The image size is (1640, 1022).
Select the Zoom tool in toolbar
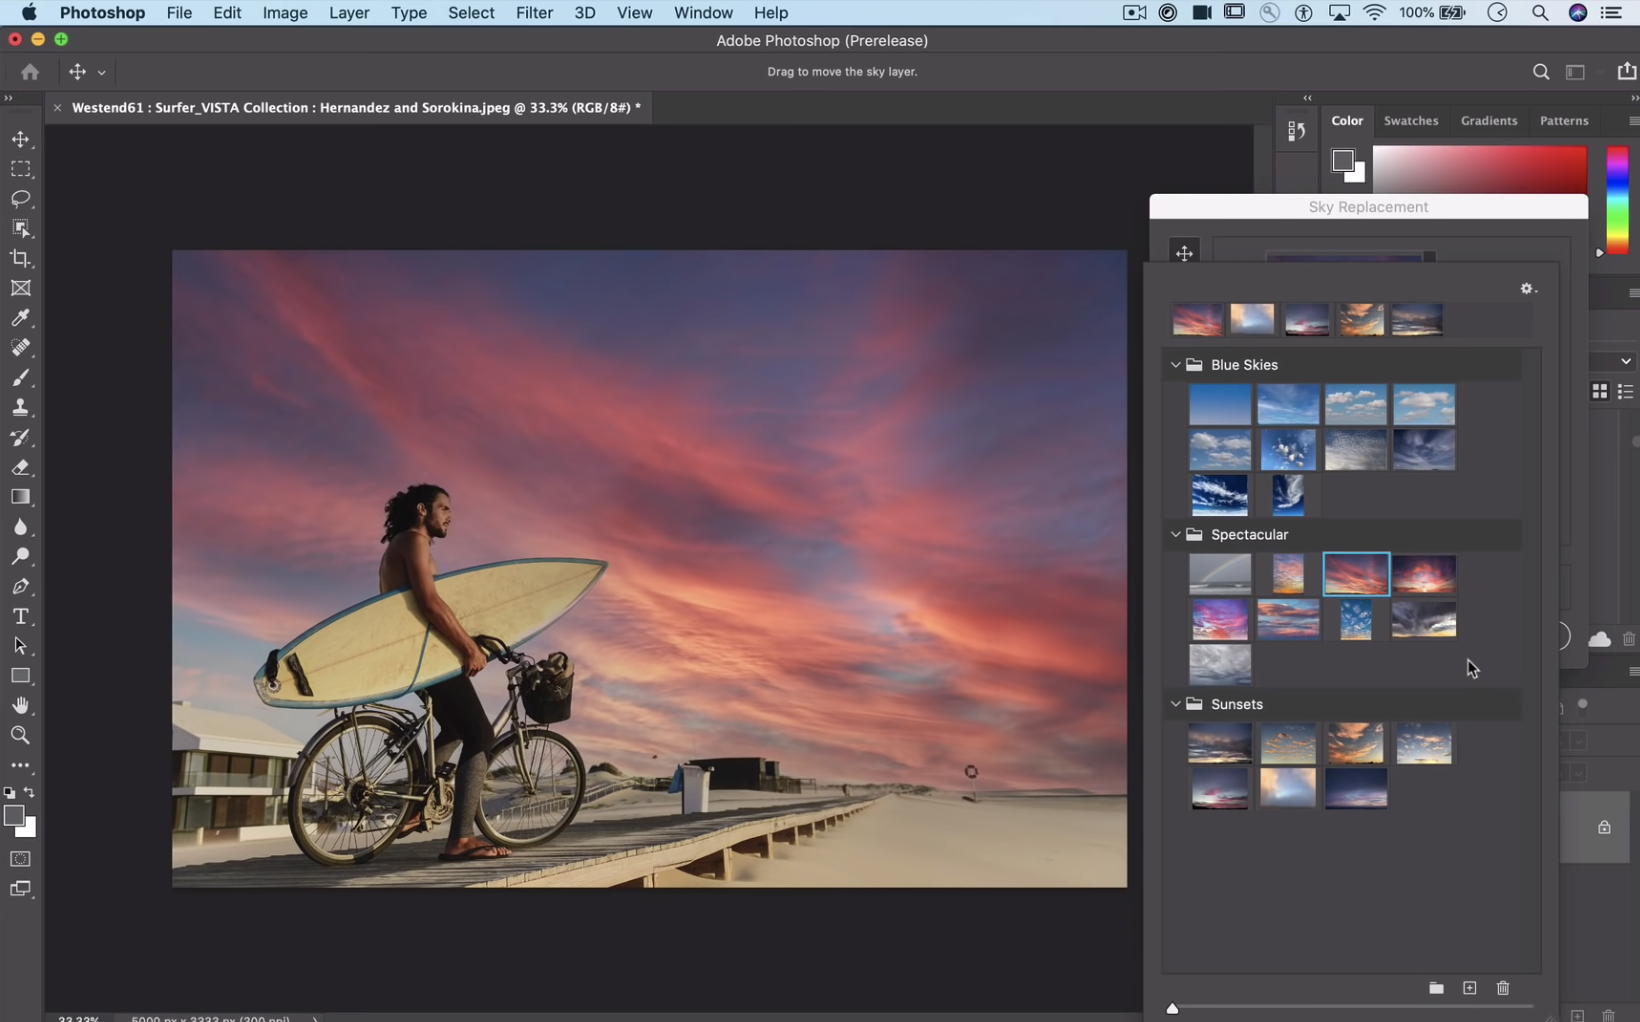(20, 736)
